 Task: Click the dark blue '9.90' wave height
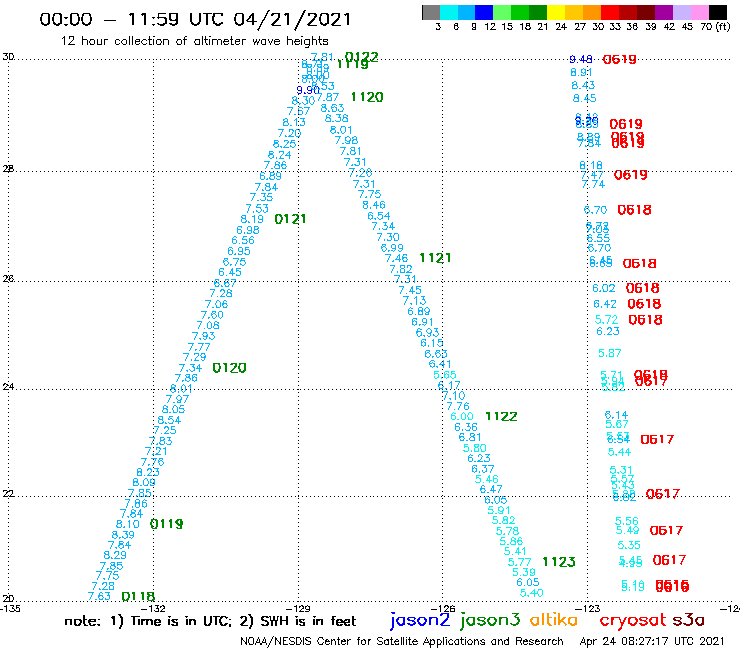(308, 90)
